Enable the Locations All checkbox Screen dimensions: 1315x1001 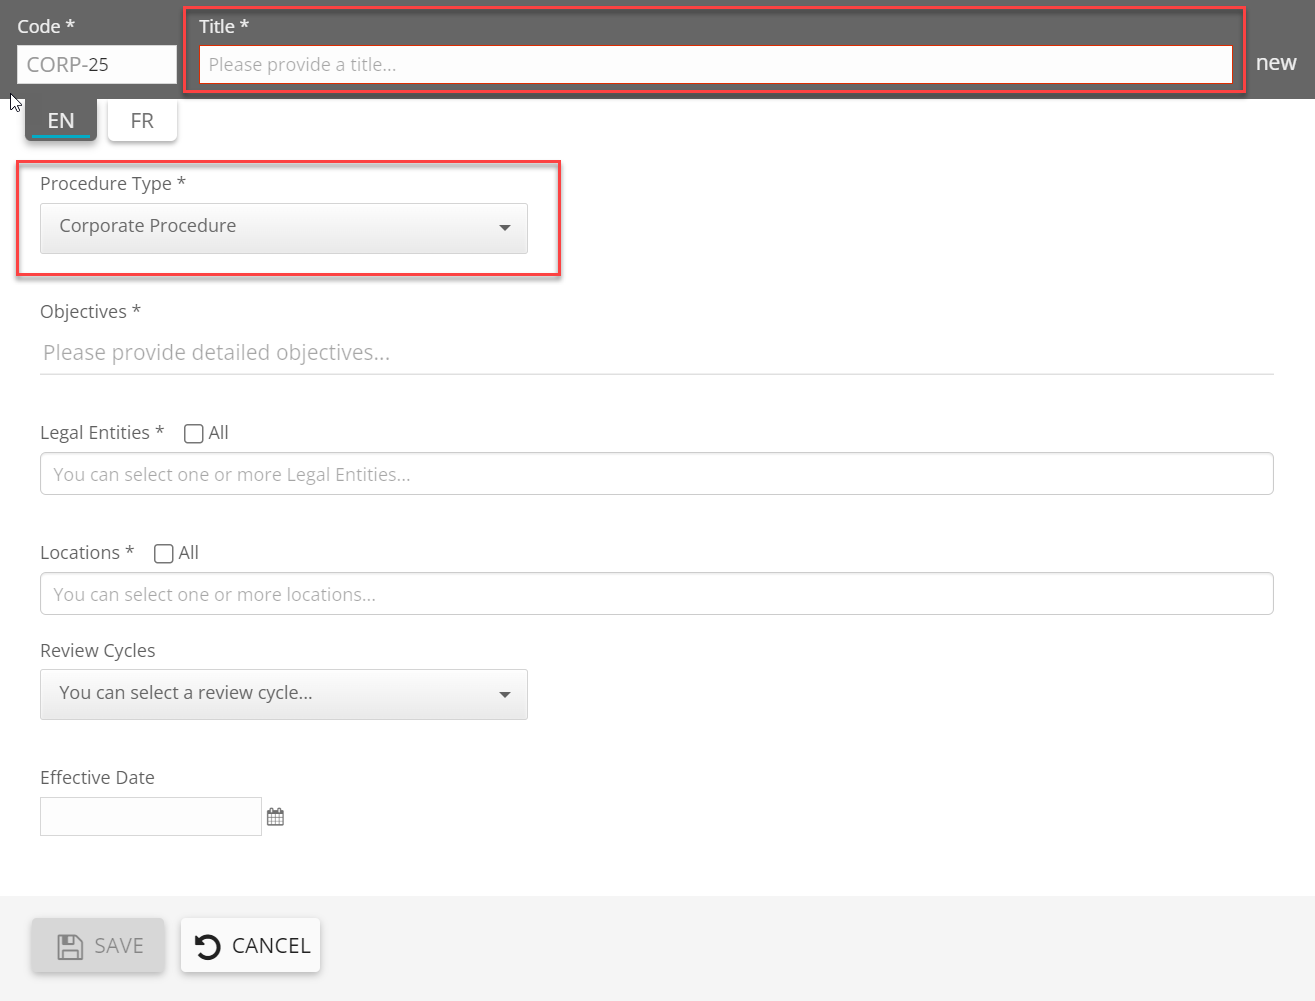point(164,553)
